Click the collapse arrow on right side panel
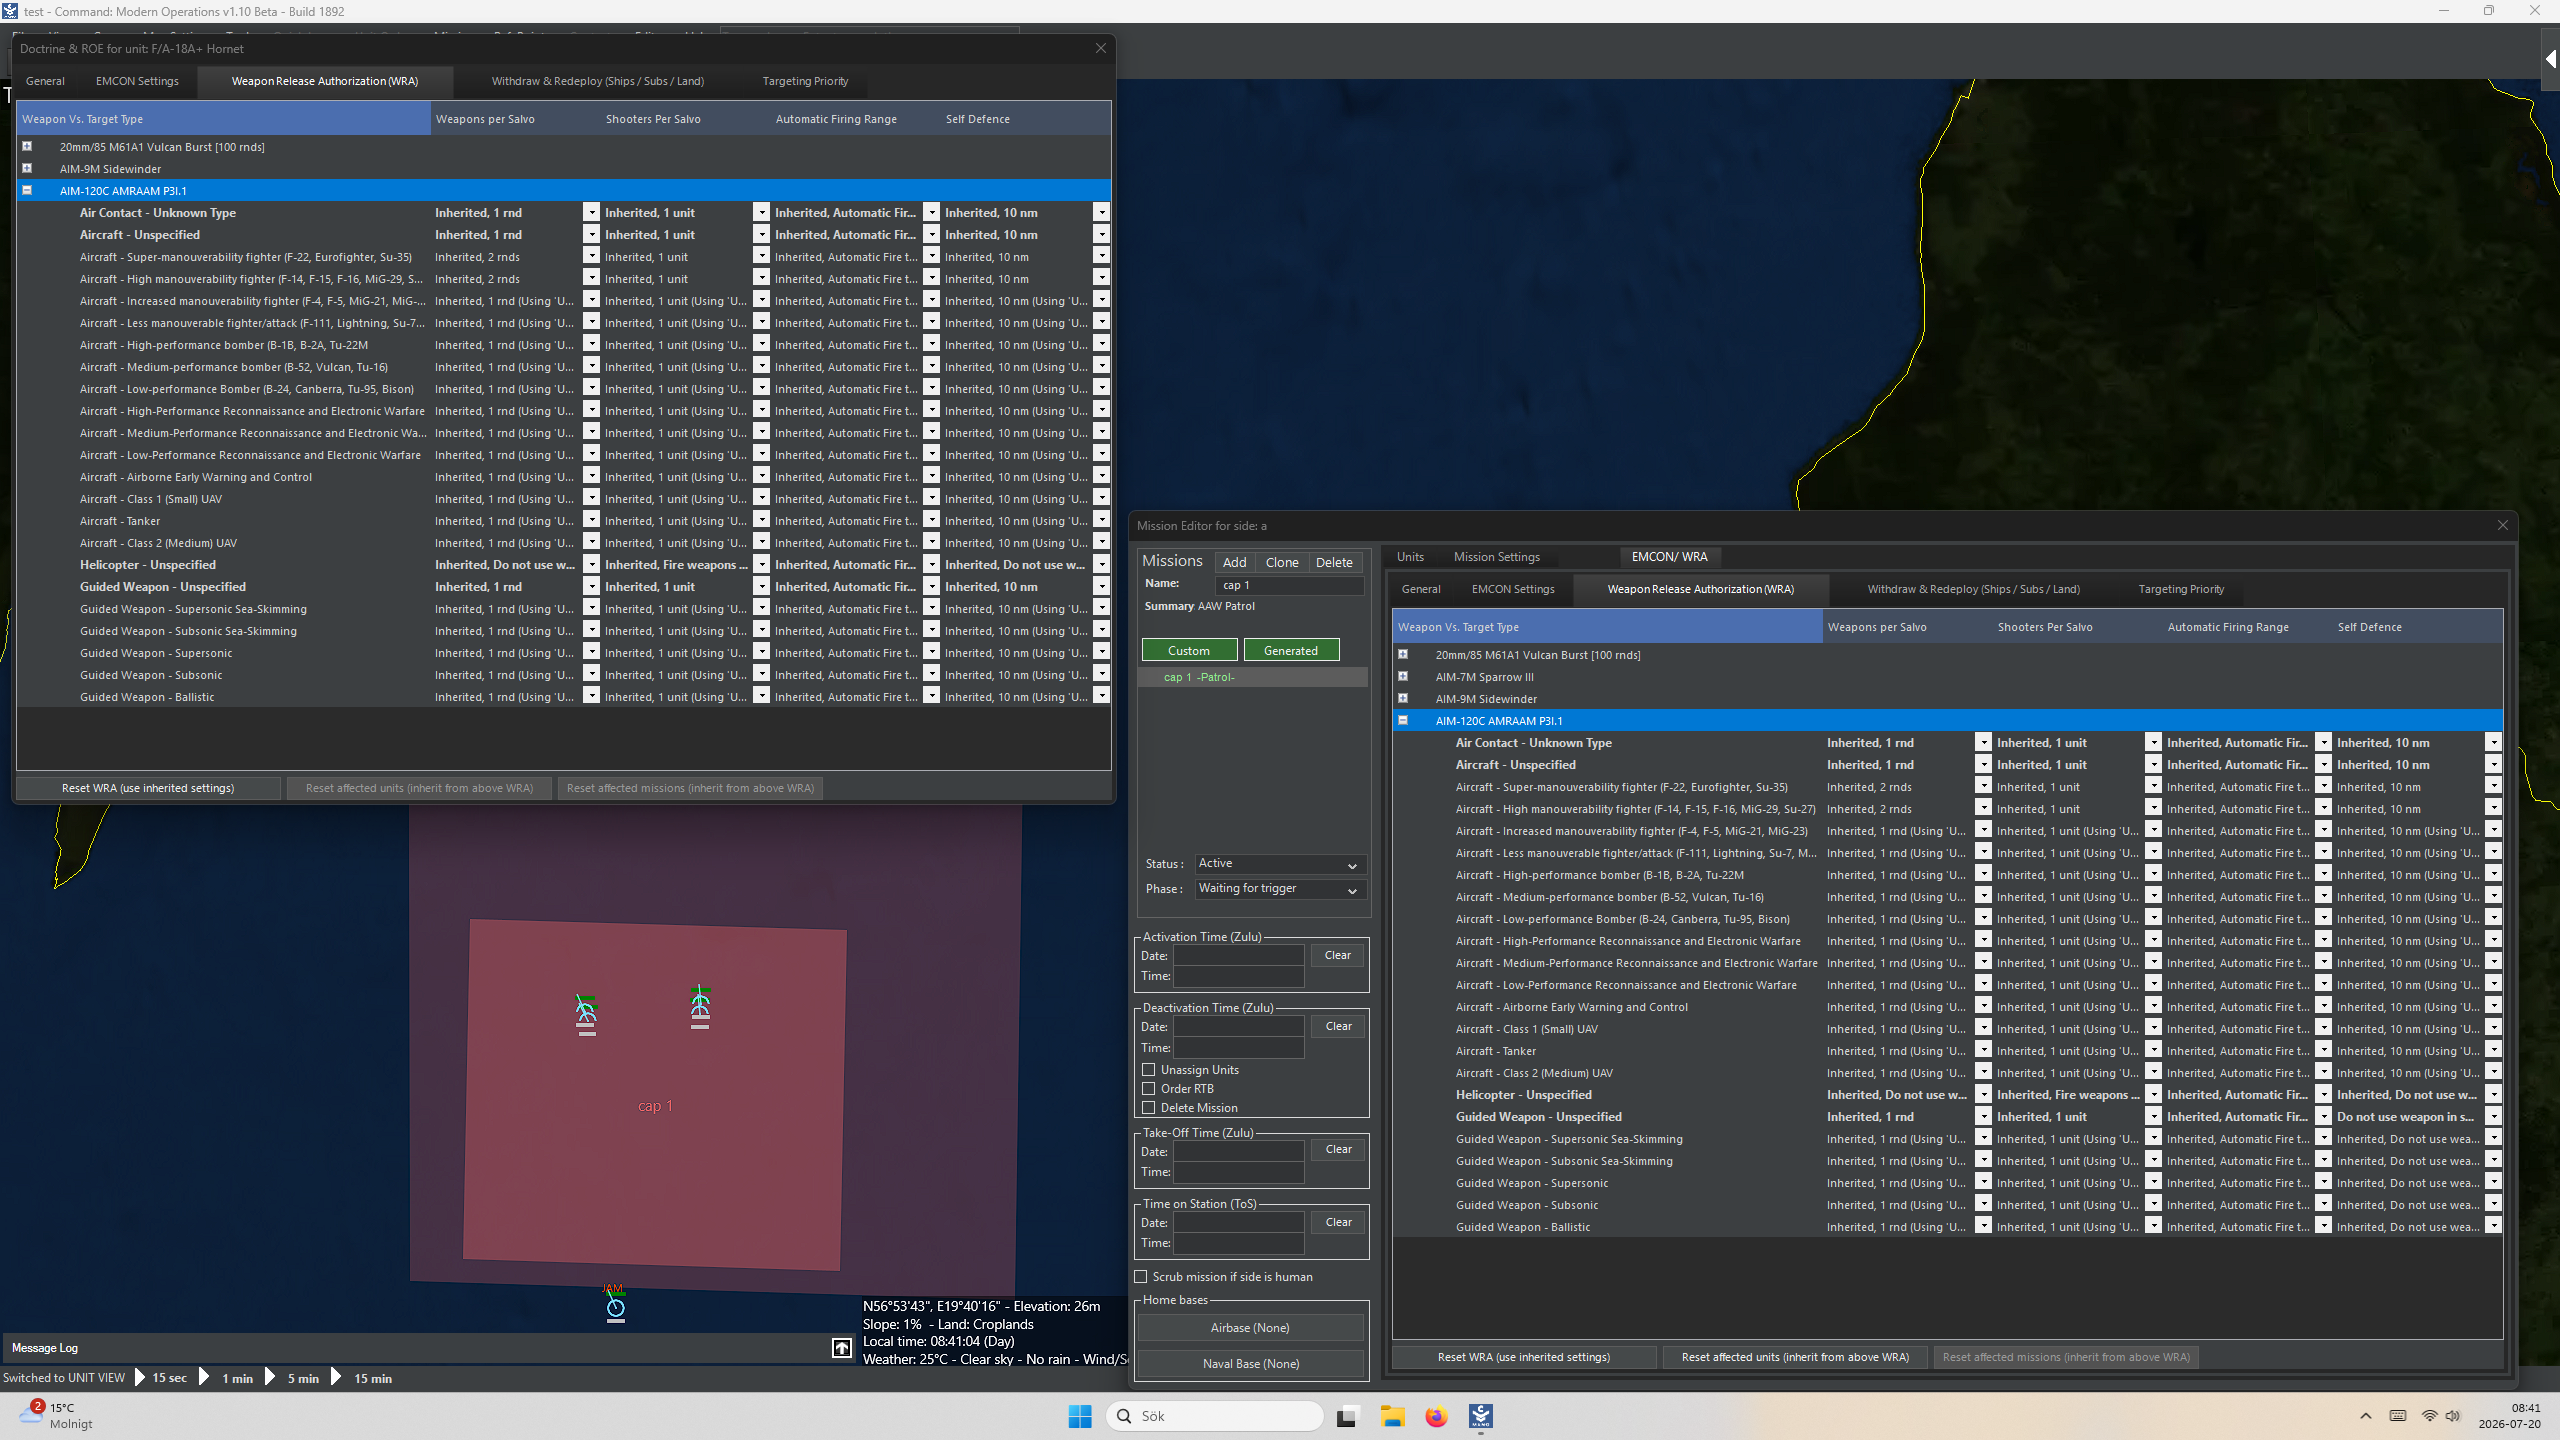 (x=2551, y=59)
